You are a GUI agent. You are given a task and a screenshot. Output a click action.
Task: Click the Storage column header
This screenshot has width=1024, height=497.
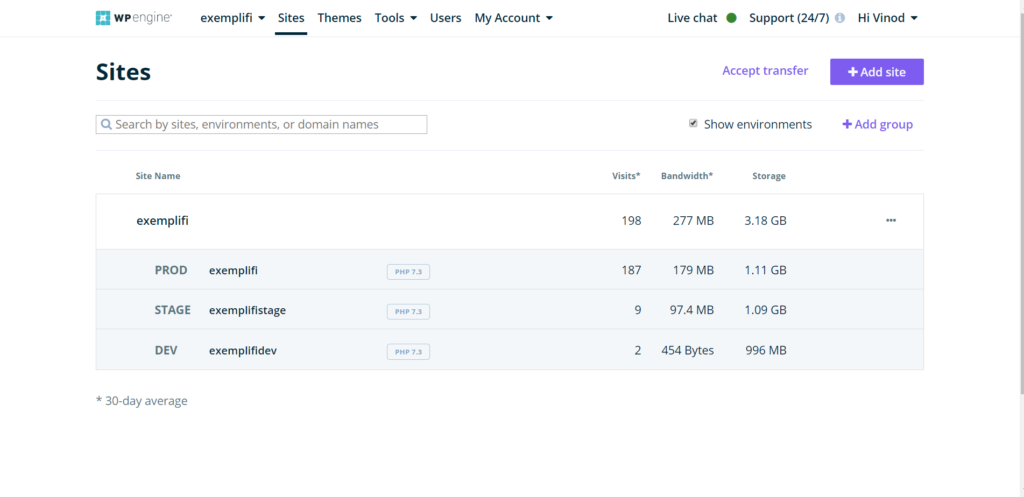click(x=769, y=176)
